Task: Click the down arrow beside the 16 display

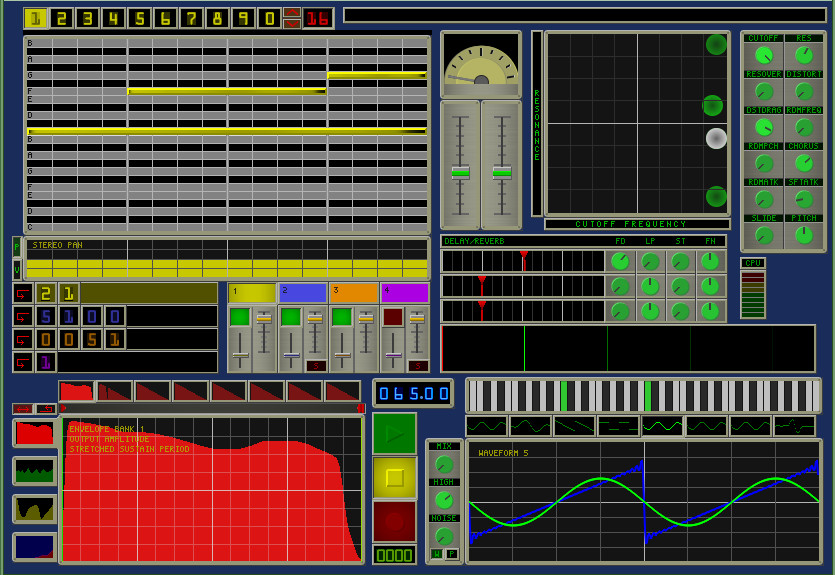Action: tap(292, 24)
